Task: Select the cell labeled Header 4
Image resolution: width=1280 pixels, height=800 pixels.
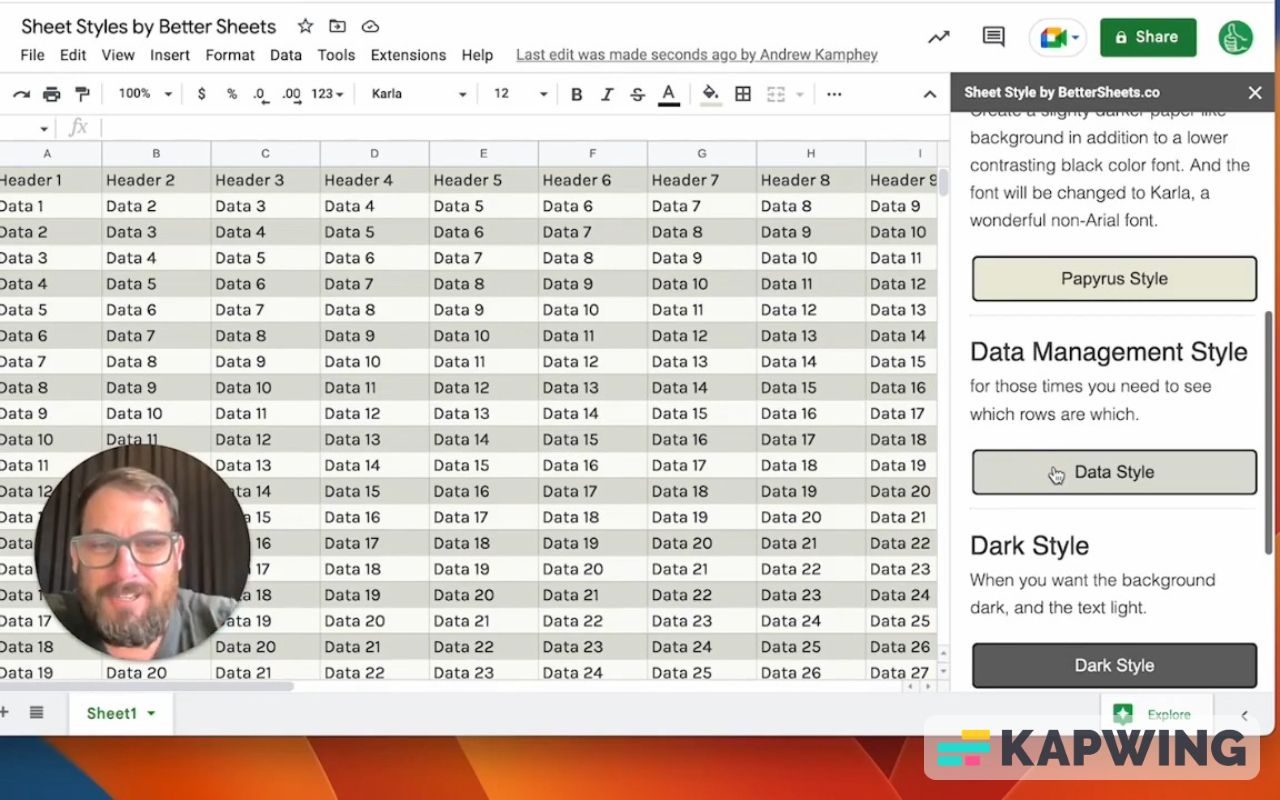Action: coord(374,180)
